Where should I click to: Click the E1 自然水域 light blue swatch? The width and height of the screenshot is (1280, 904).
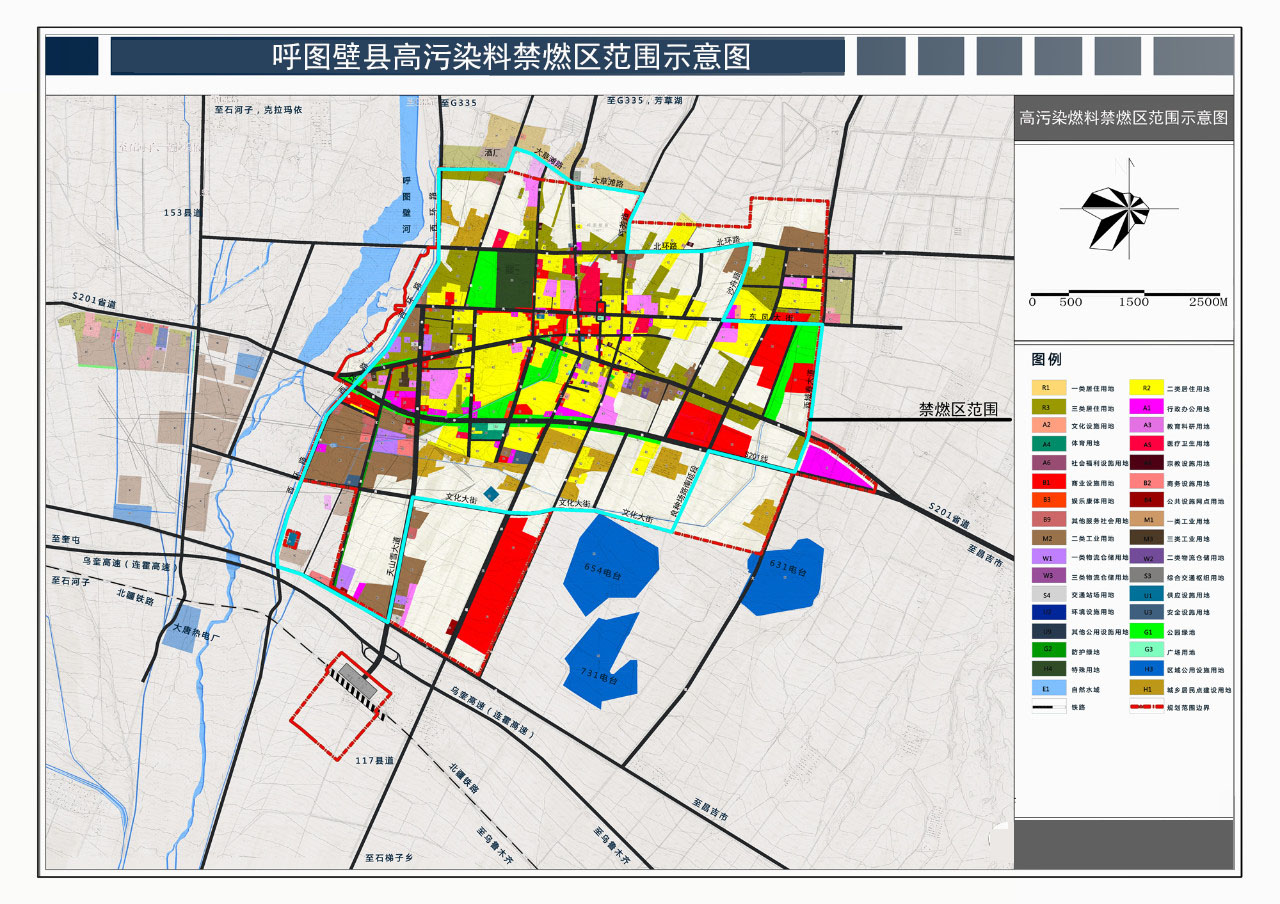[1046, 689]
